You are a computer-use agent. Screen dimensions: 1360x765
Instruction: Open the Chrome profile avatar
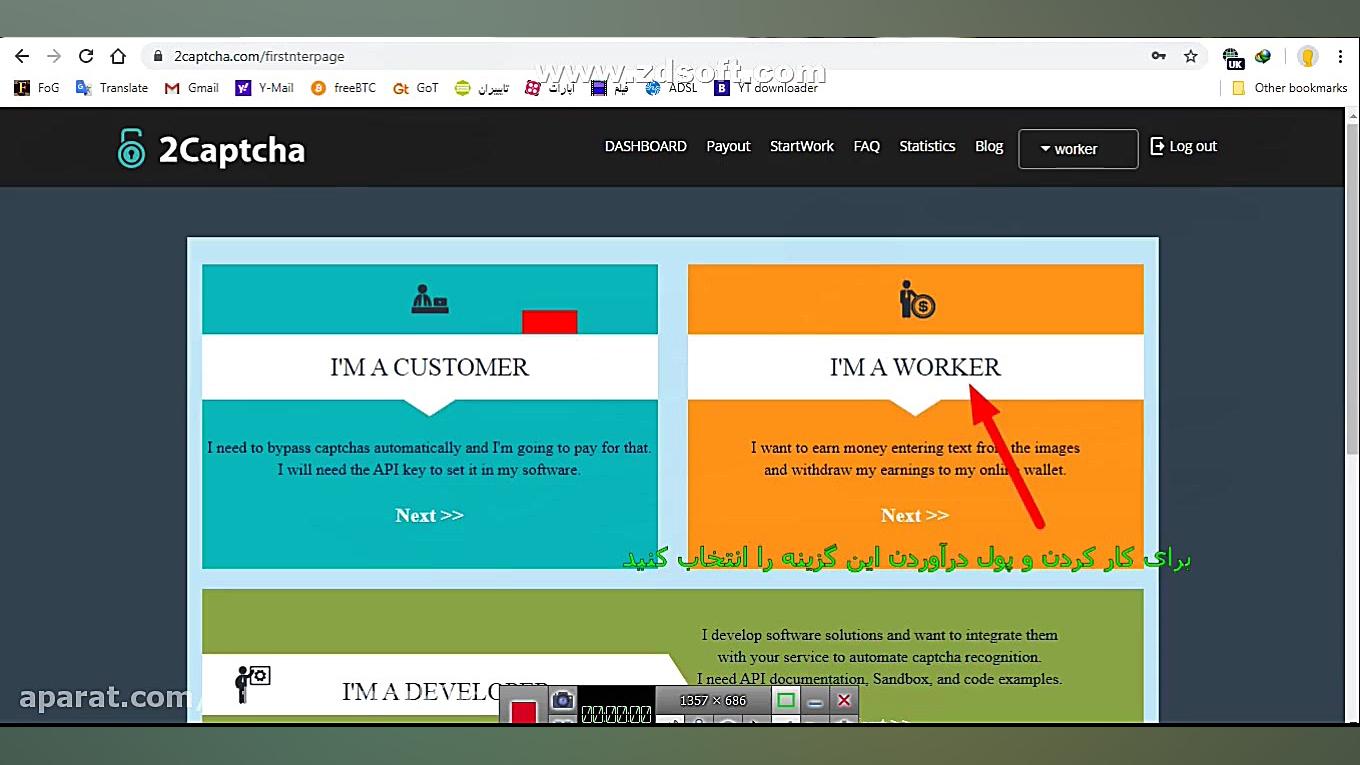(1307, 56)
